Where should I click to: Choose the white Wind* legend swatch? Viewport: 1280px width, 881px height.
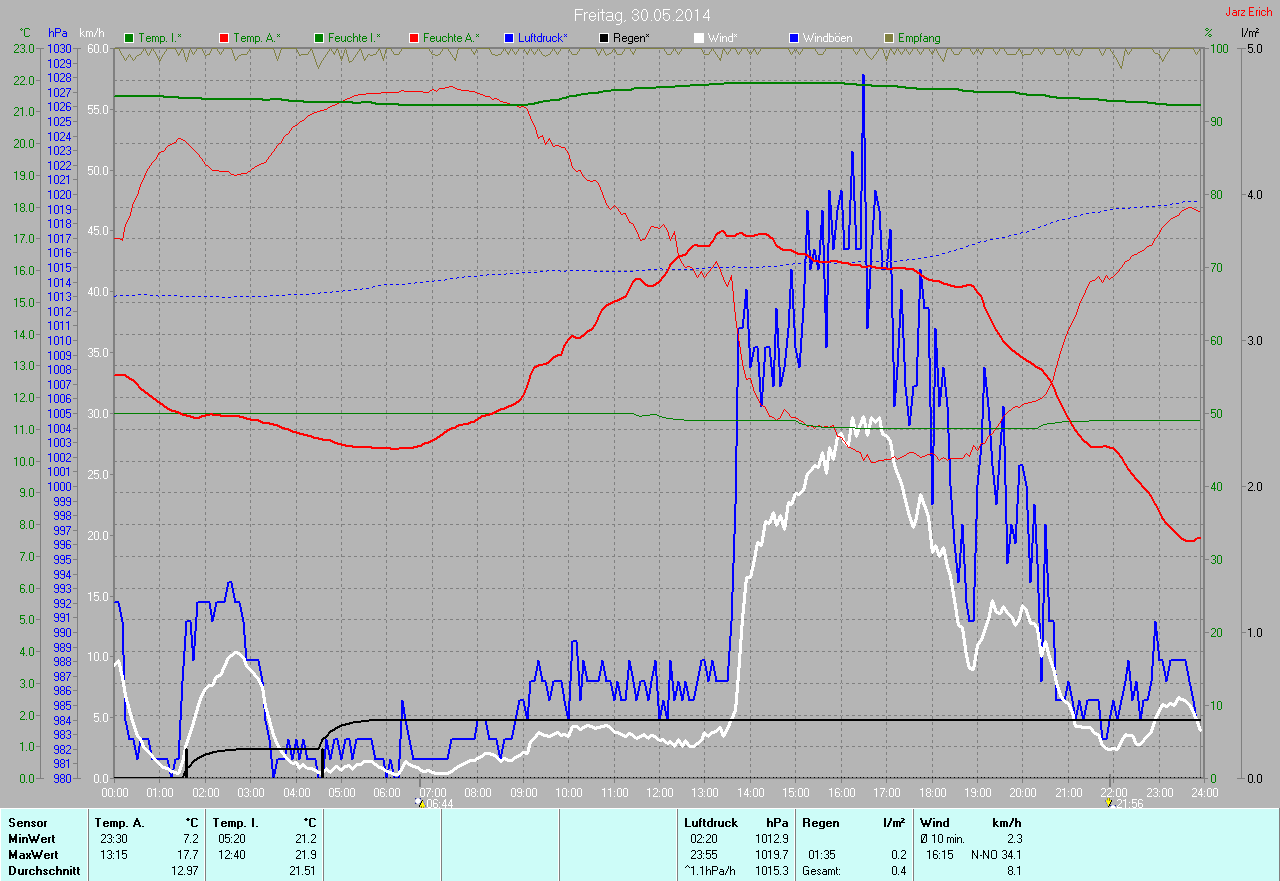coord(699,38)
